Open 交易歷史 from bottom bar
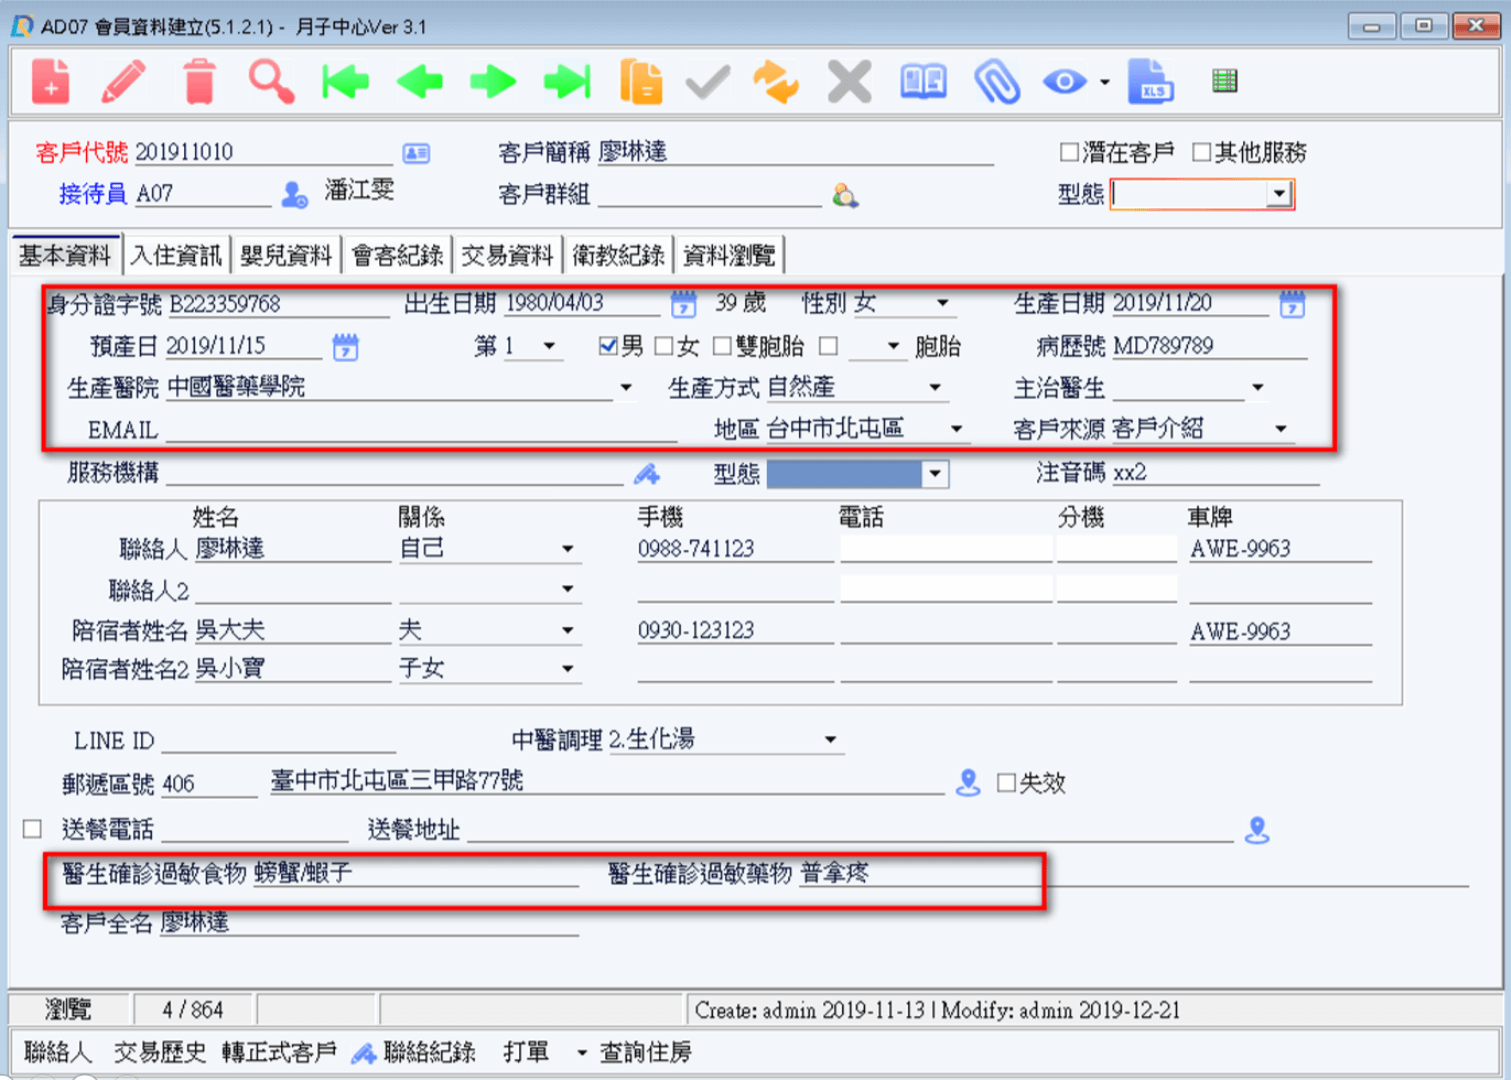The width and height of the screenshot is (1511, 1080). coord(160,1052)
